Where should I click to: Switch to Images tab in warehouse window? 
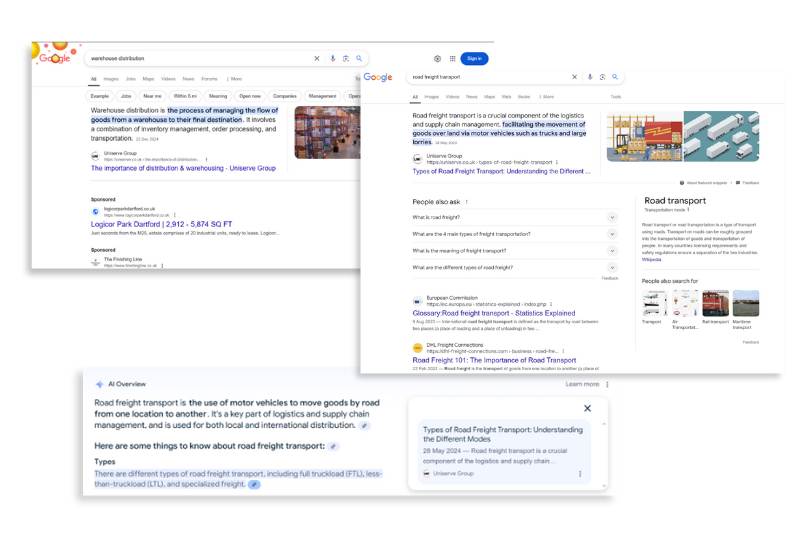tap(111, 79)
